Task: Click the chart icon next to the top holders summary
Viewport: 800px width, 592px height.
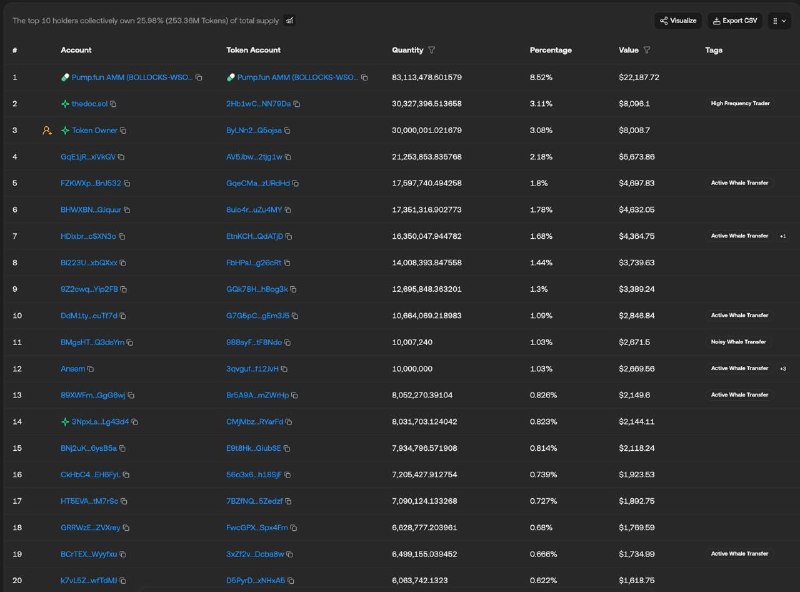Action: pos(290,20)
